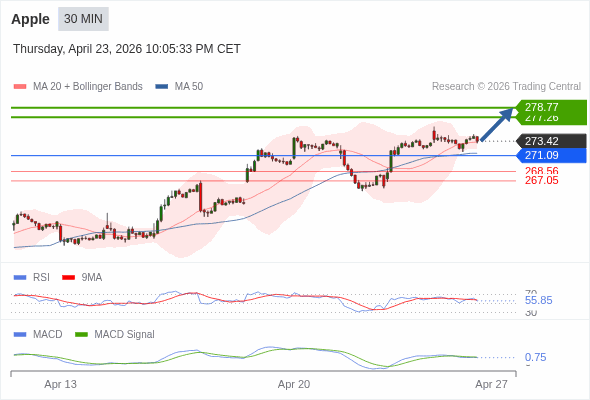The height and width of the screenshot is (400, 590).
Task: Select the 273.42 current price tag
Action: (551, 141)
